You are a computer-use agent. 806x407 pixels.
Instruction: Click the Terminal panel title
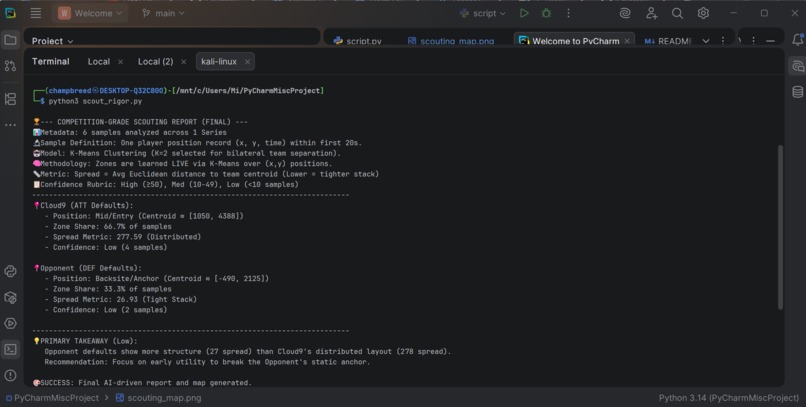50,62
